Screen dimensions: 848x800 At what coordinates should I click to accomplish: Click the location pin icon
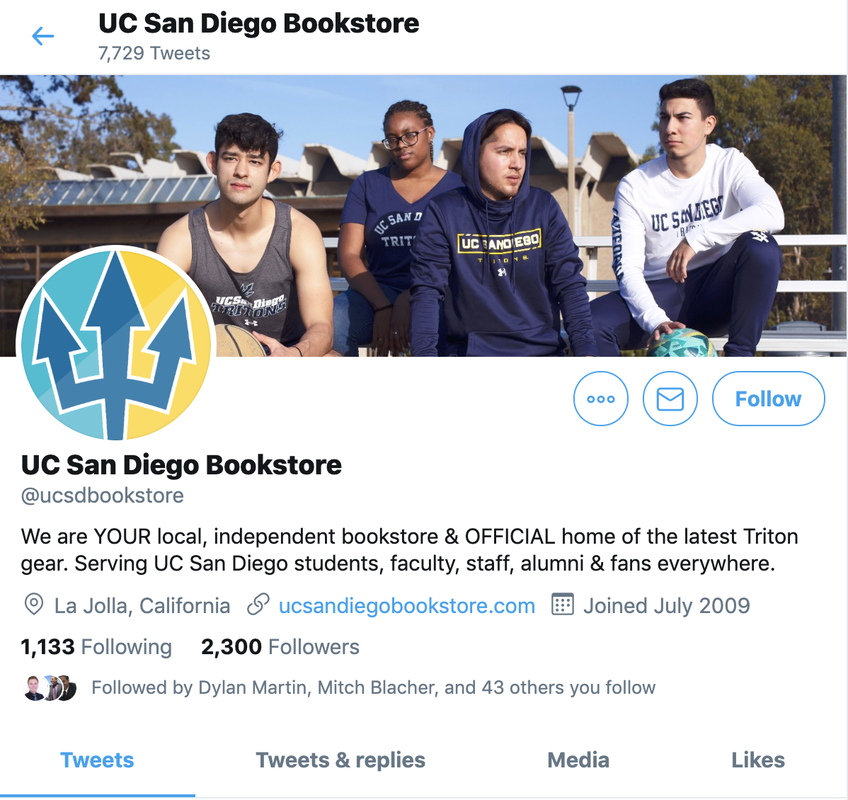point(34,605)
